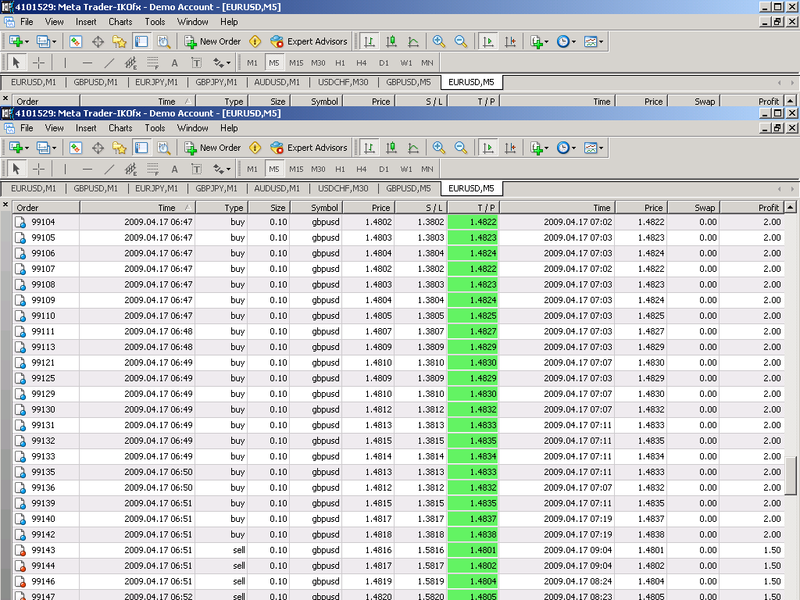Expand profiles dropdown arrow in lower window
Image resolution: width=800 pixels, height=600 pixels.
click(54, 148)
